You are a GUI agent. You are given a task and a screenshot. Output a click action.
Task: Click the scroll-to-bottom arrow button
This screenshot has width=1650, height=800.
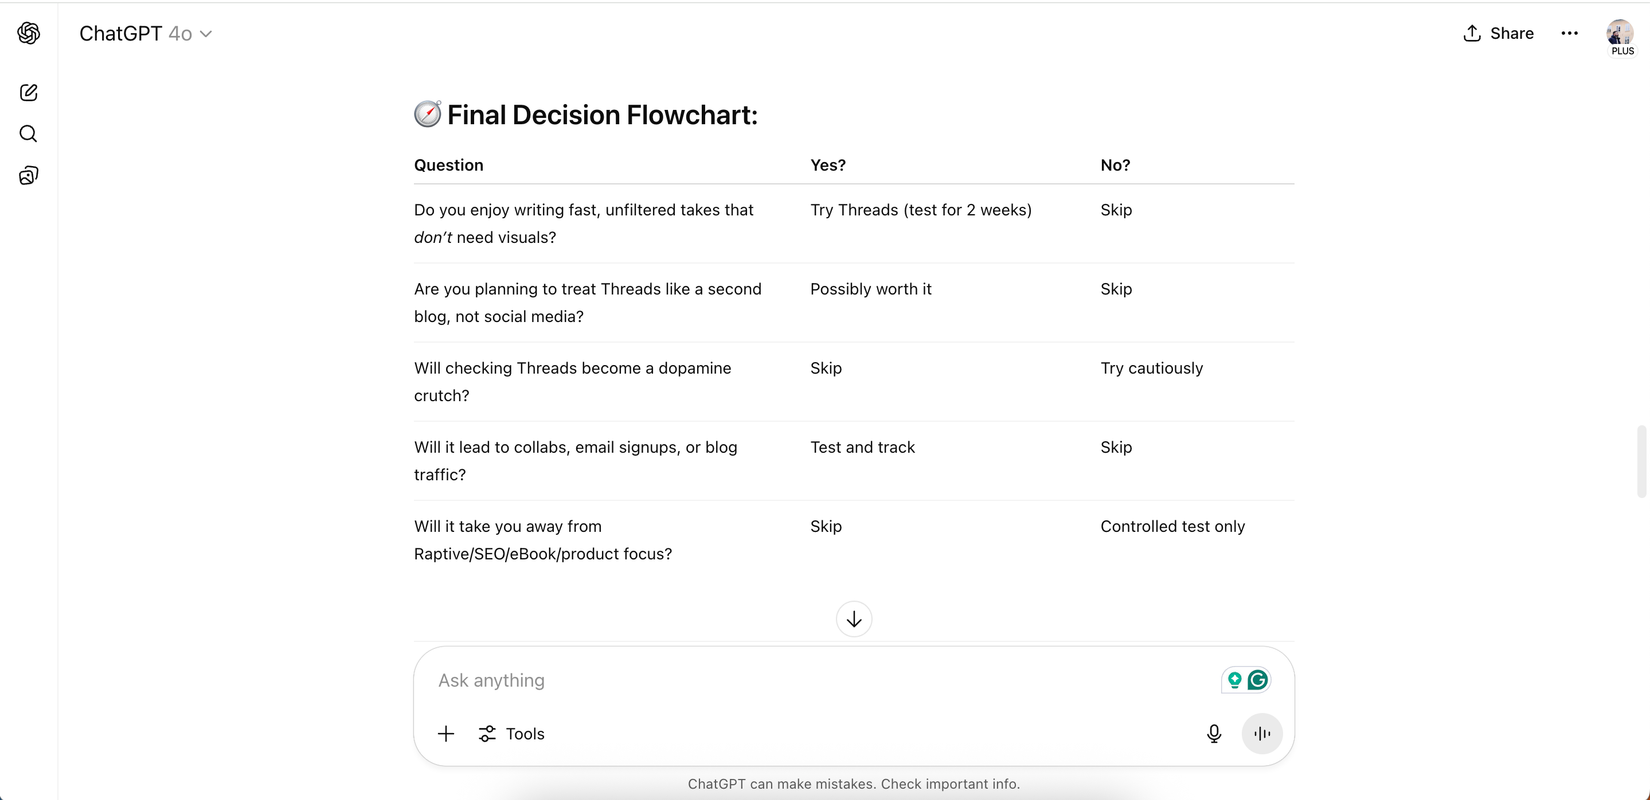854,619
